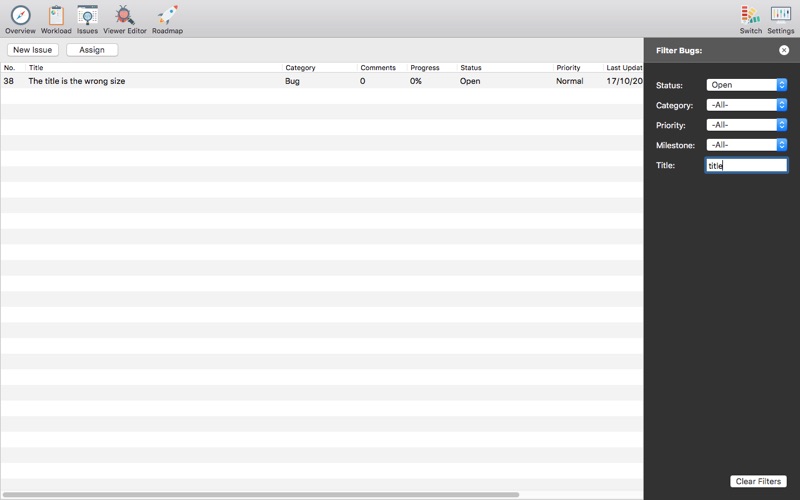This screenshot has width=800, height=500.
Task: Click the 'Bug' category cell
Action: click(292, 81)
